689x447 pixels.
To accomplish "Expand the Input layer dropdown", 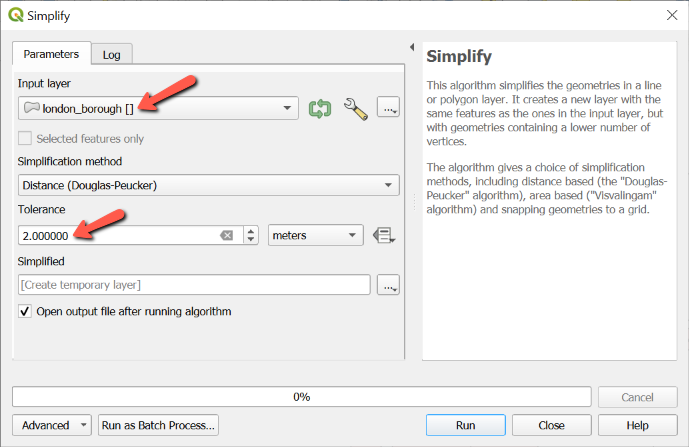I will coord(288,108).
